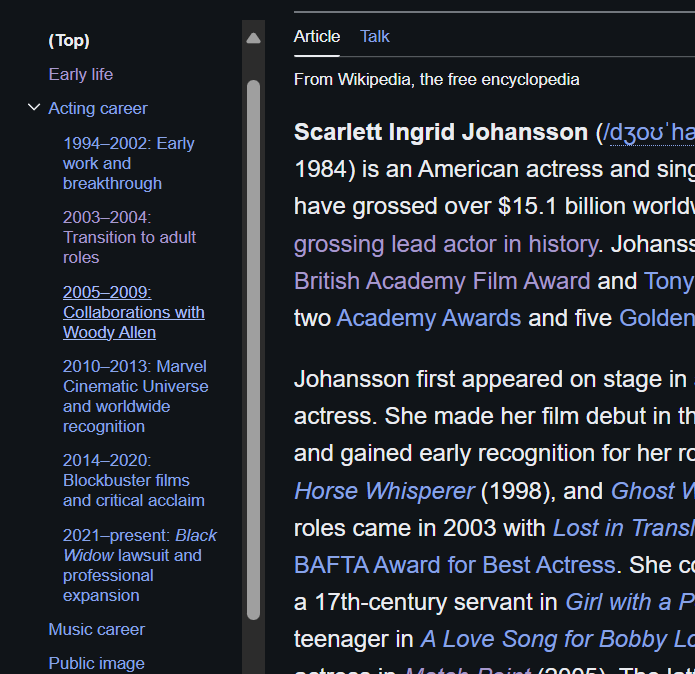The width and height of the screenshot is (695, 674).
Task: Click the sidebar scroll-up arrow
Action: 253,38
